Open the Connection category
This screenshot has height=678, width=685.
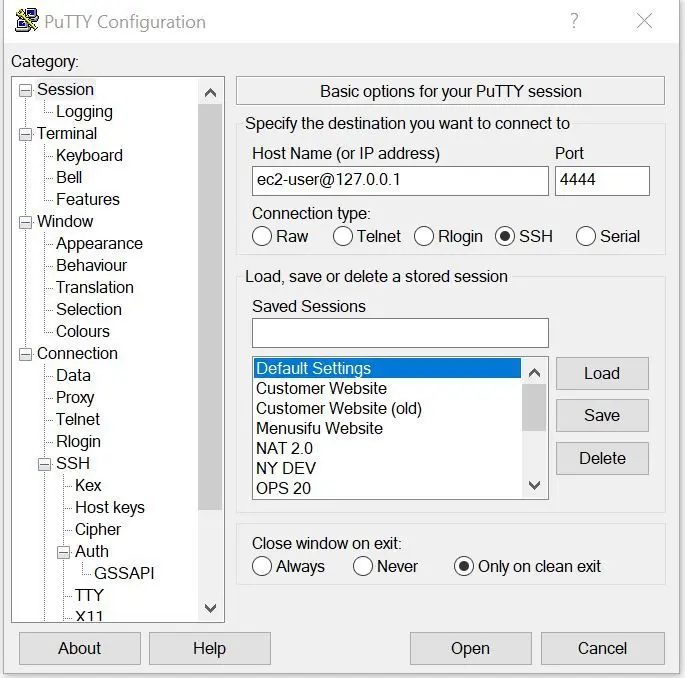tap(77, 353)
